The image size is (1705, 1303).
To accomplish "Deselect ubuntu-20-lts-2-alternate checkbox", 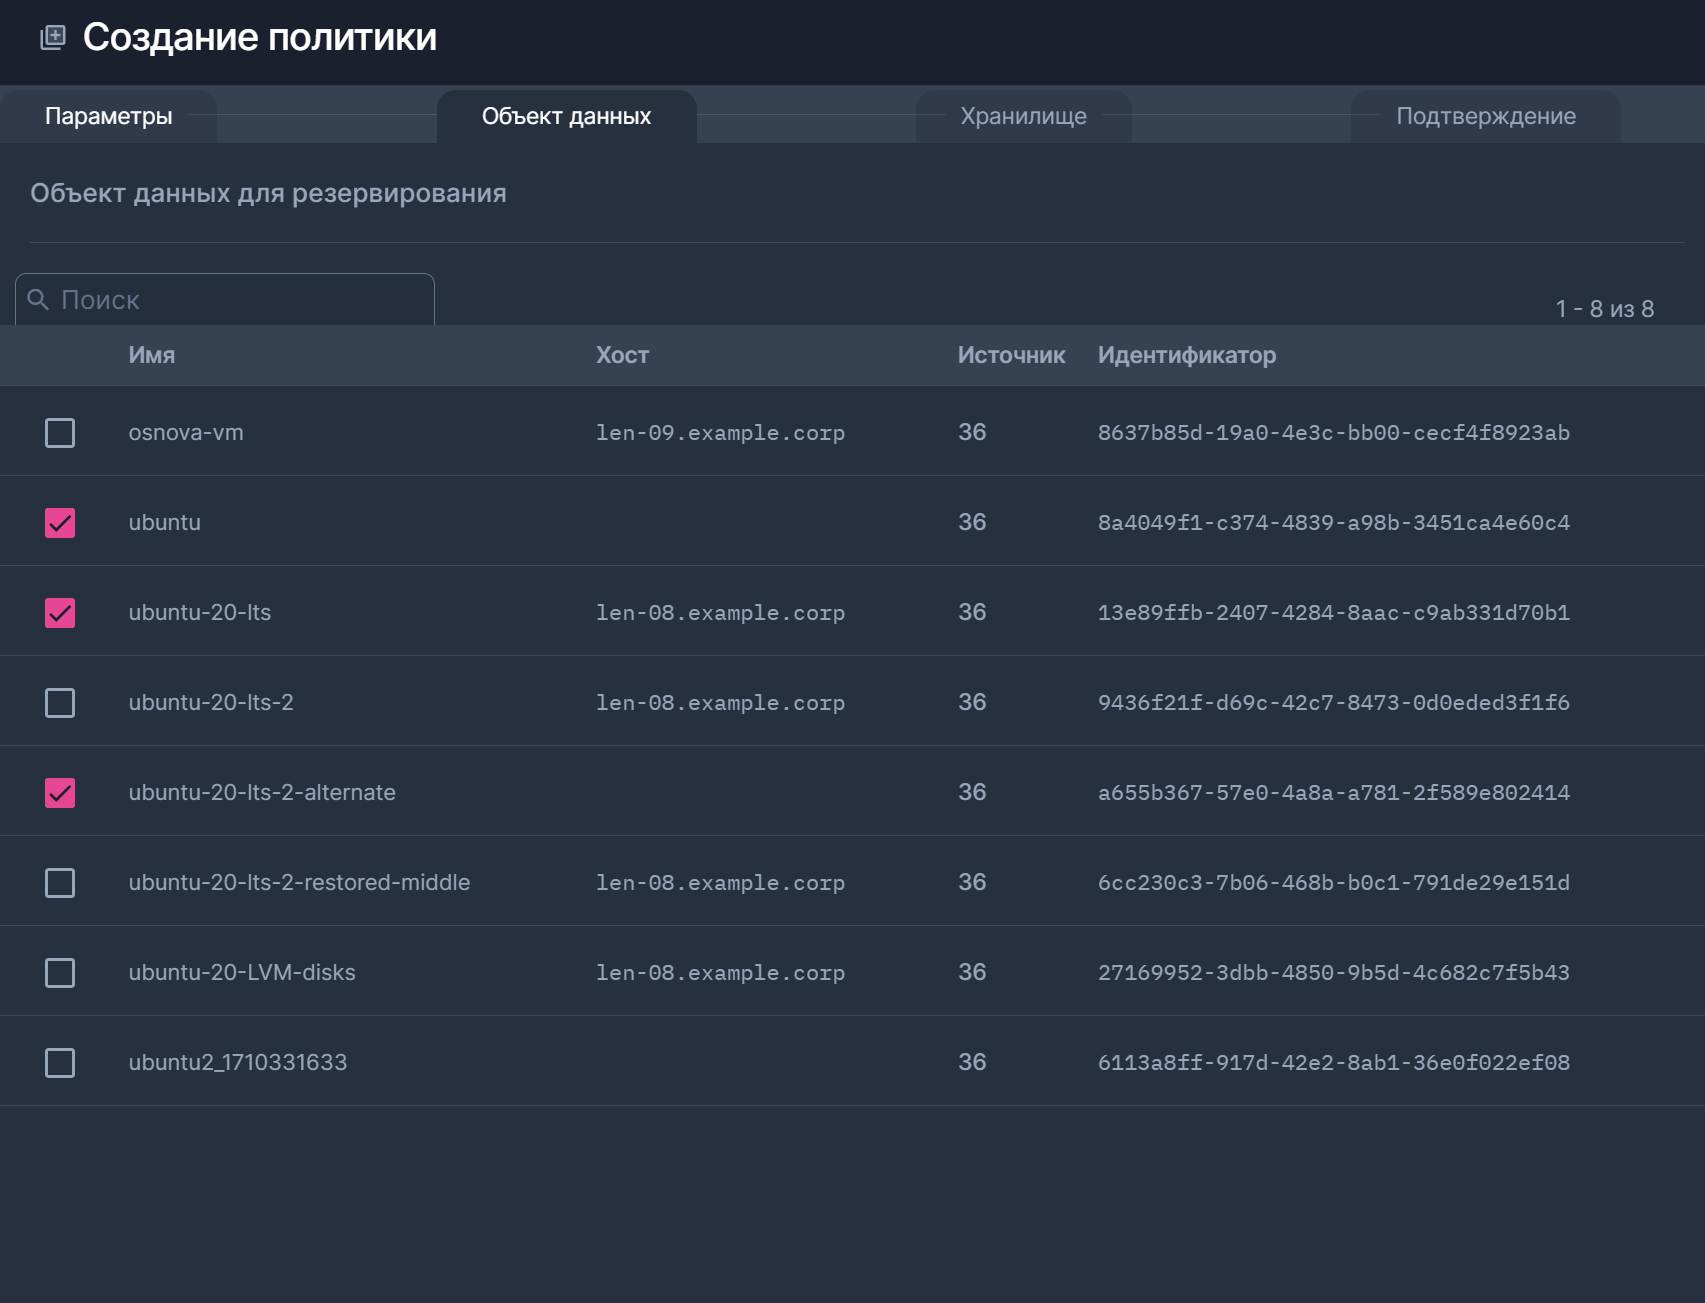I will click(60, 793).
